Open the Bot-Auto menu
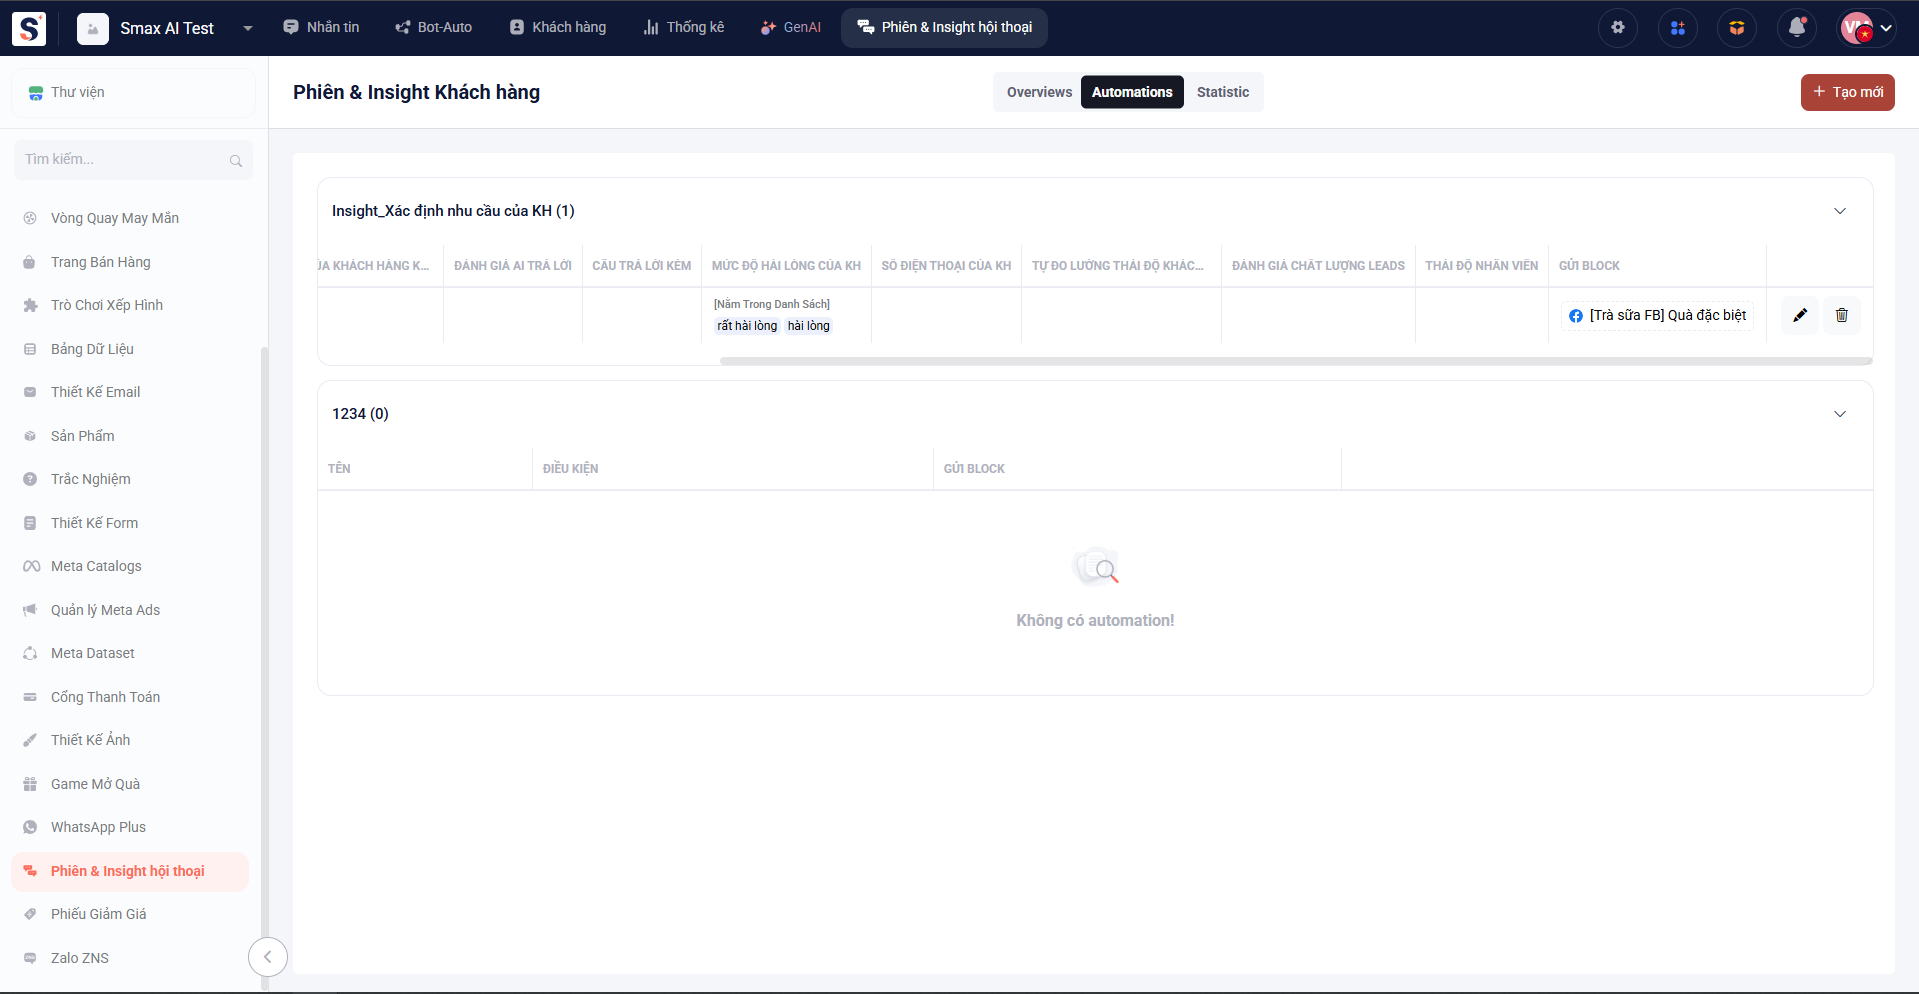Viewport: 1919px width, 994px height. 433,27
